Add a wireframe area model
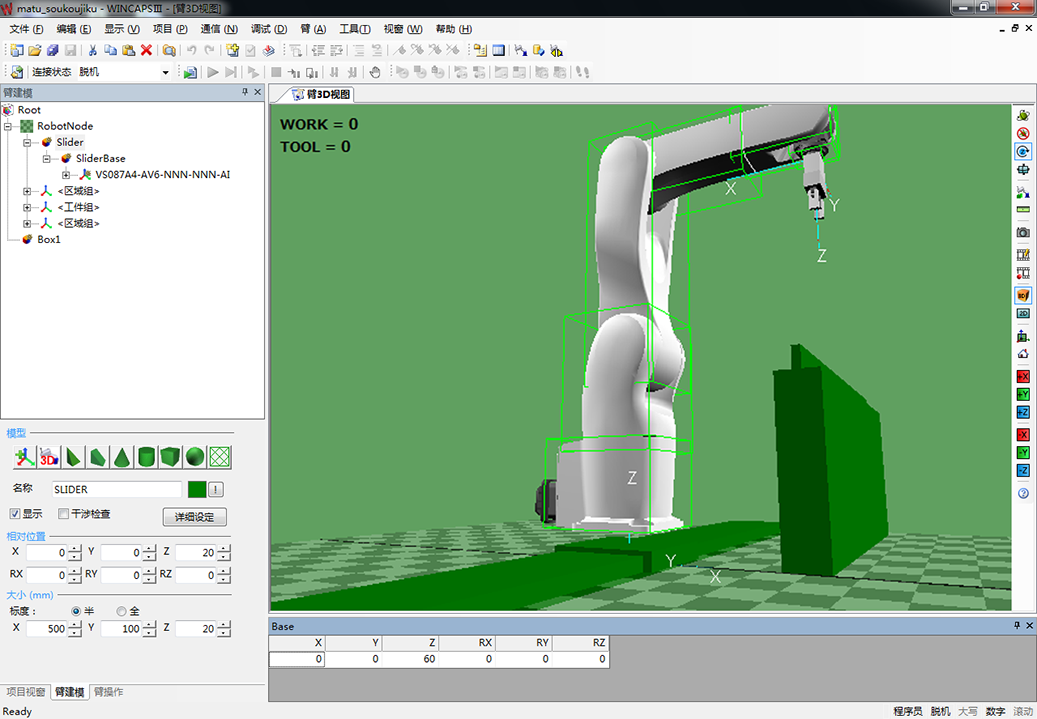The height and width of the screenshot is (719, 1037). (x=220, y=456)
